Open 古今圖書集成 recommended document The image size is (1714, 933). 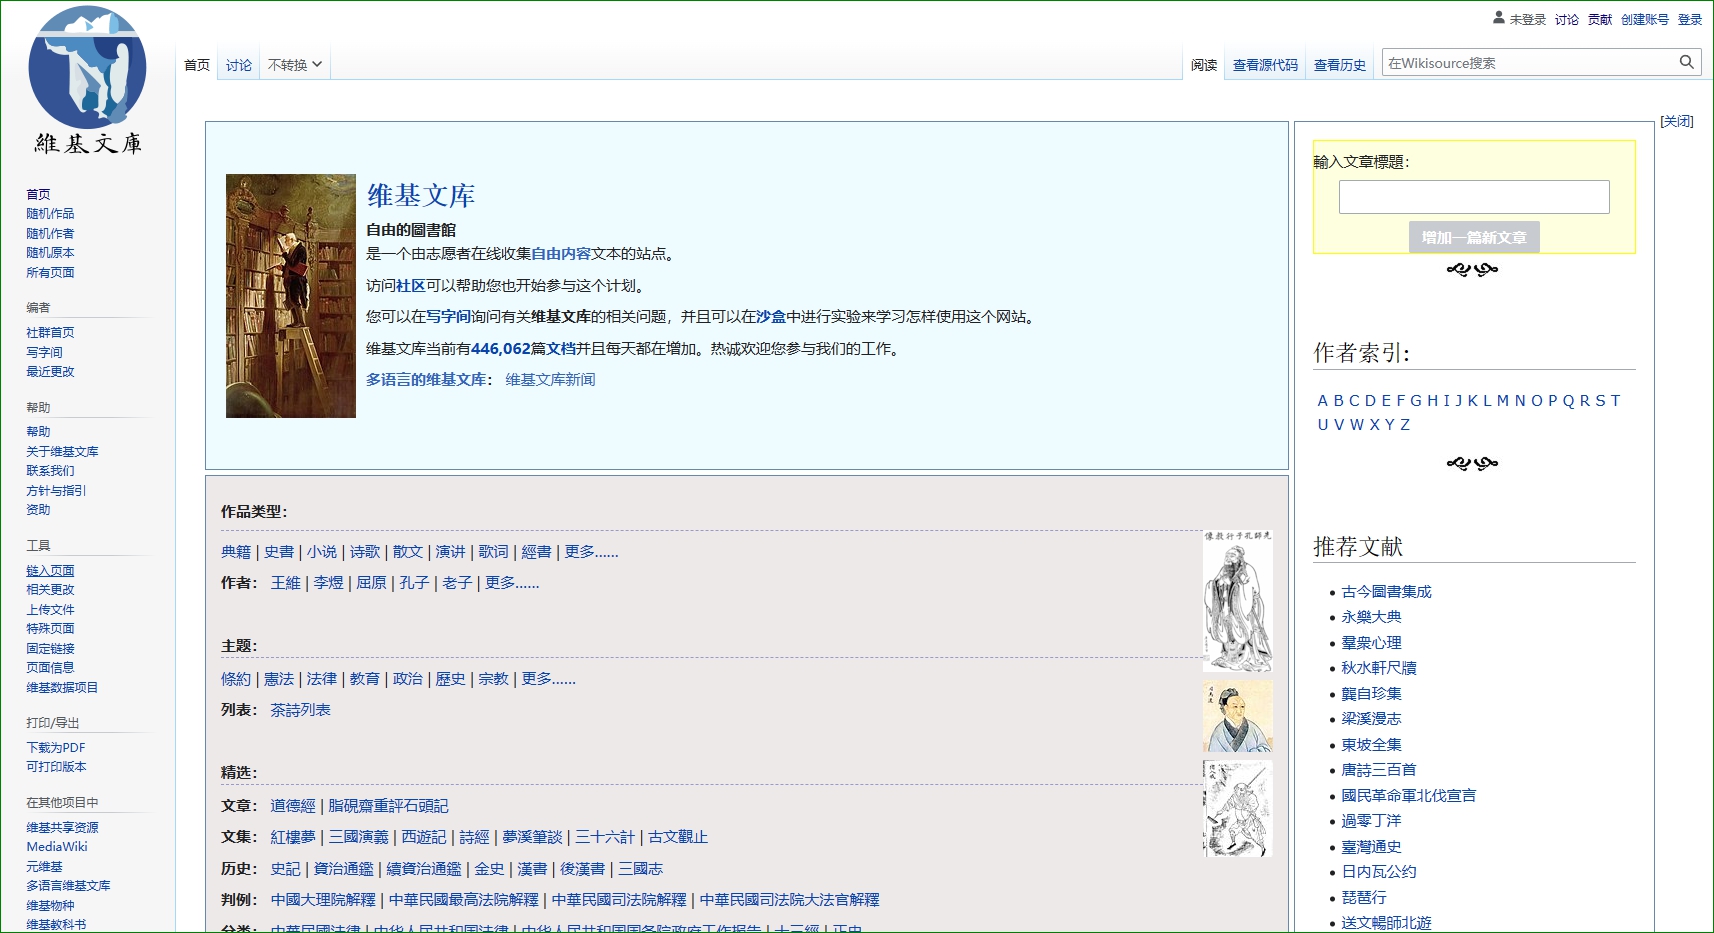point(1386,591)
